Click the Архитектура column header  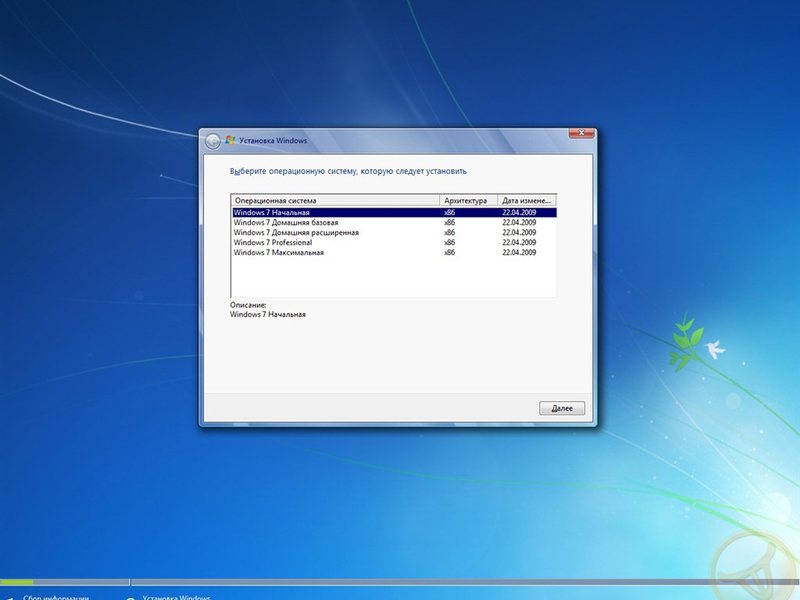tap(468, 201)
